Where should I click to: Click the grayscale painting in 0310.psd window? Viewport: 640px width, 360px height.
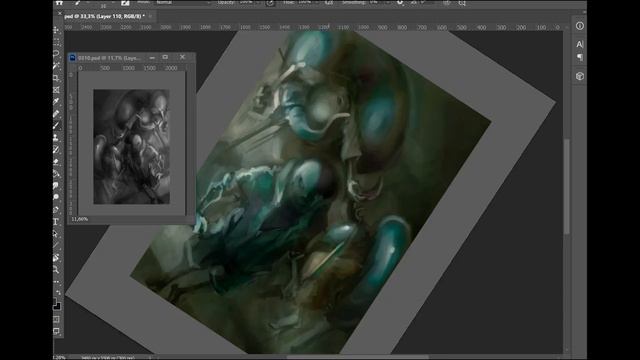(x=131, y=147)
